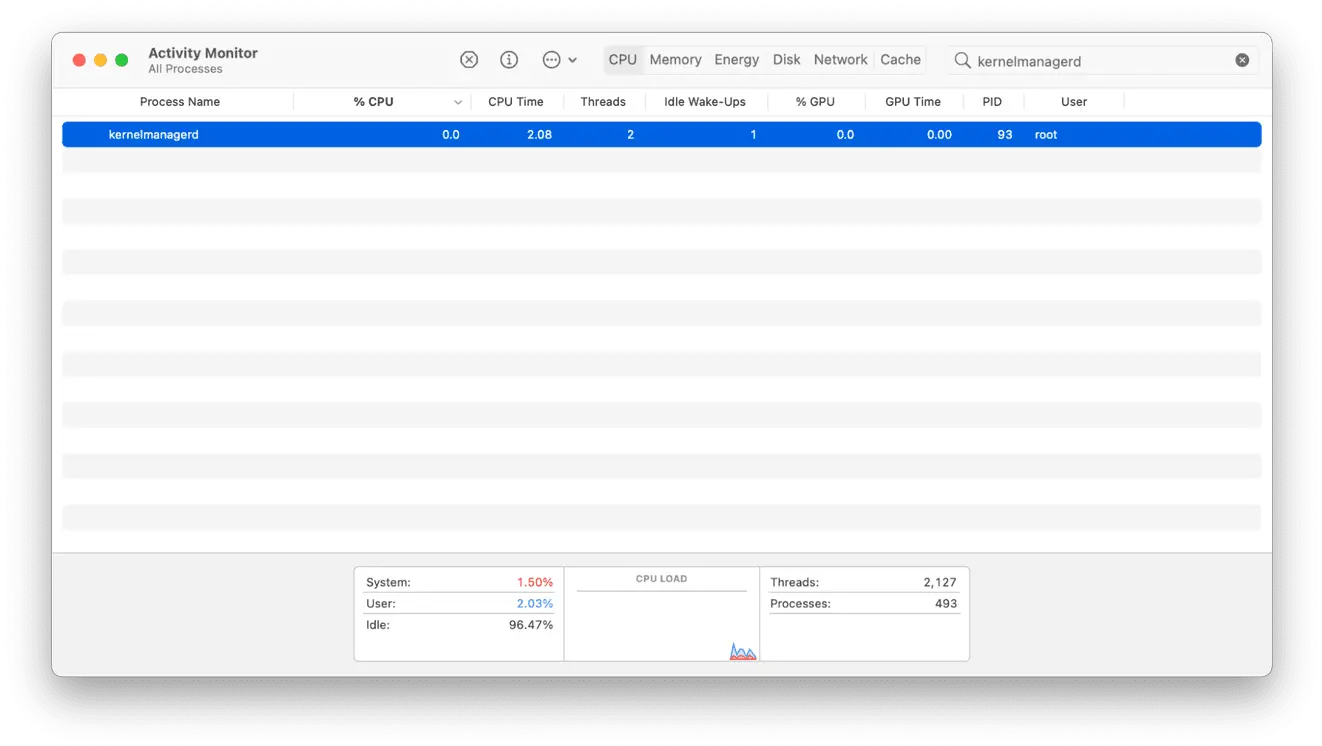Select the kernelmanagerd process row

click(662, 135)
